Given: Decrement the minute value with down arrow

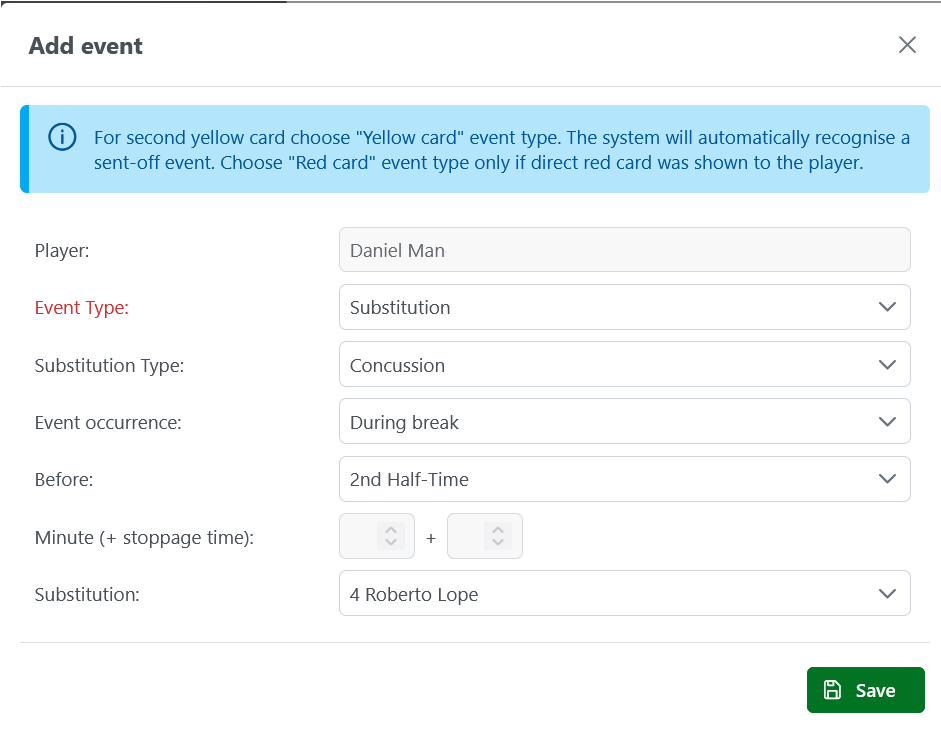Looking at the screenshot, I should coord(391,544).
